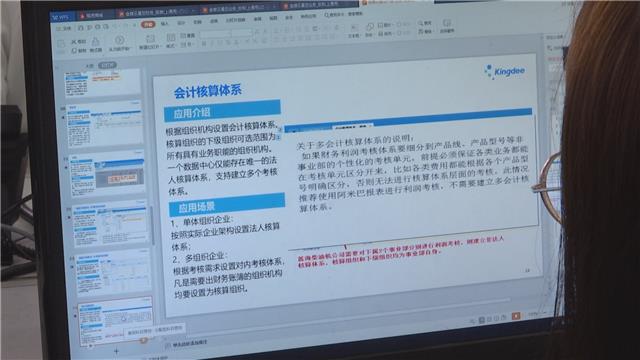Click the orange slideshow play button in status bar
This screenshot has width=640, height=360.
point(516,316)
